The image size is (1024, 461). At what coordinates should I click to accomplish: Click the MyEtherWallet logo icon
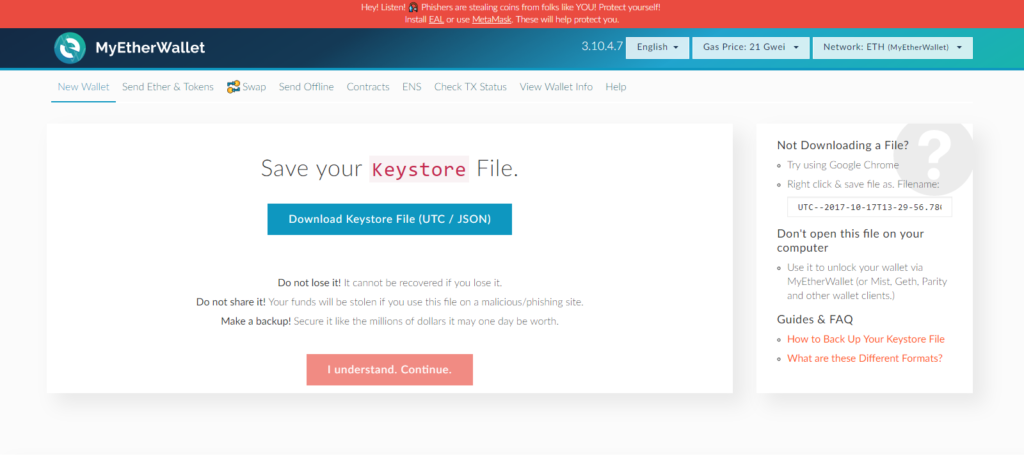pos(70,48)
